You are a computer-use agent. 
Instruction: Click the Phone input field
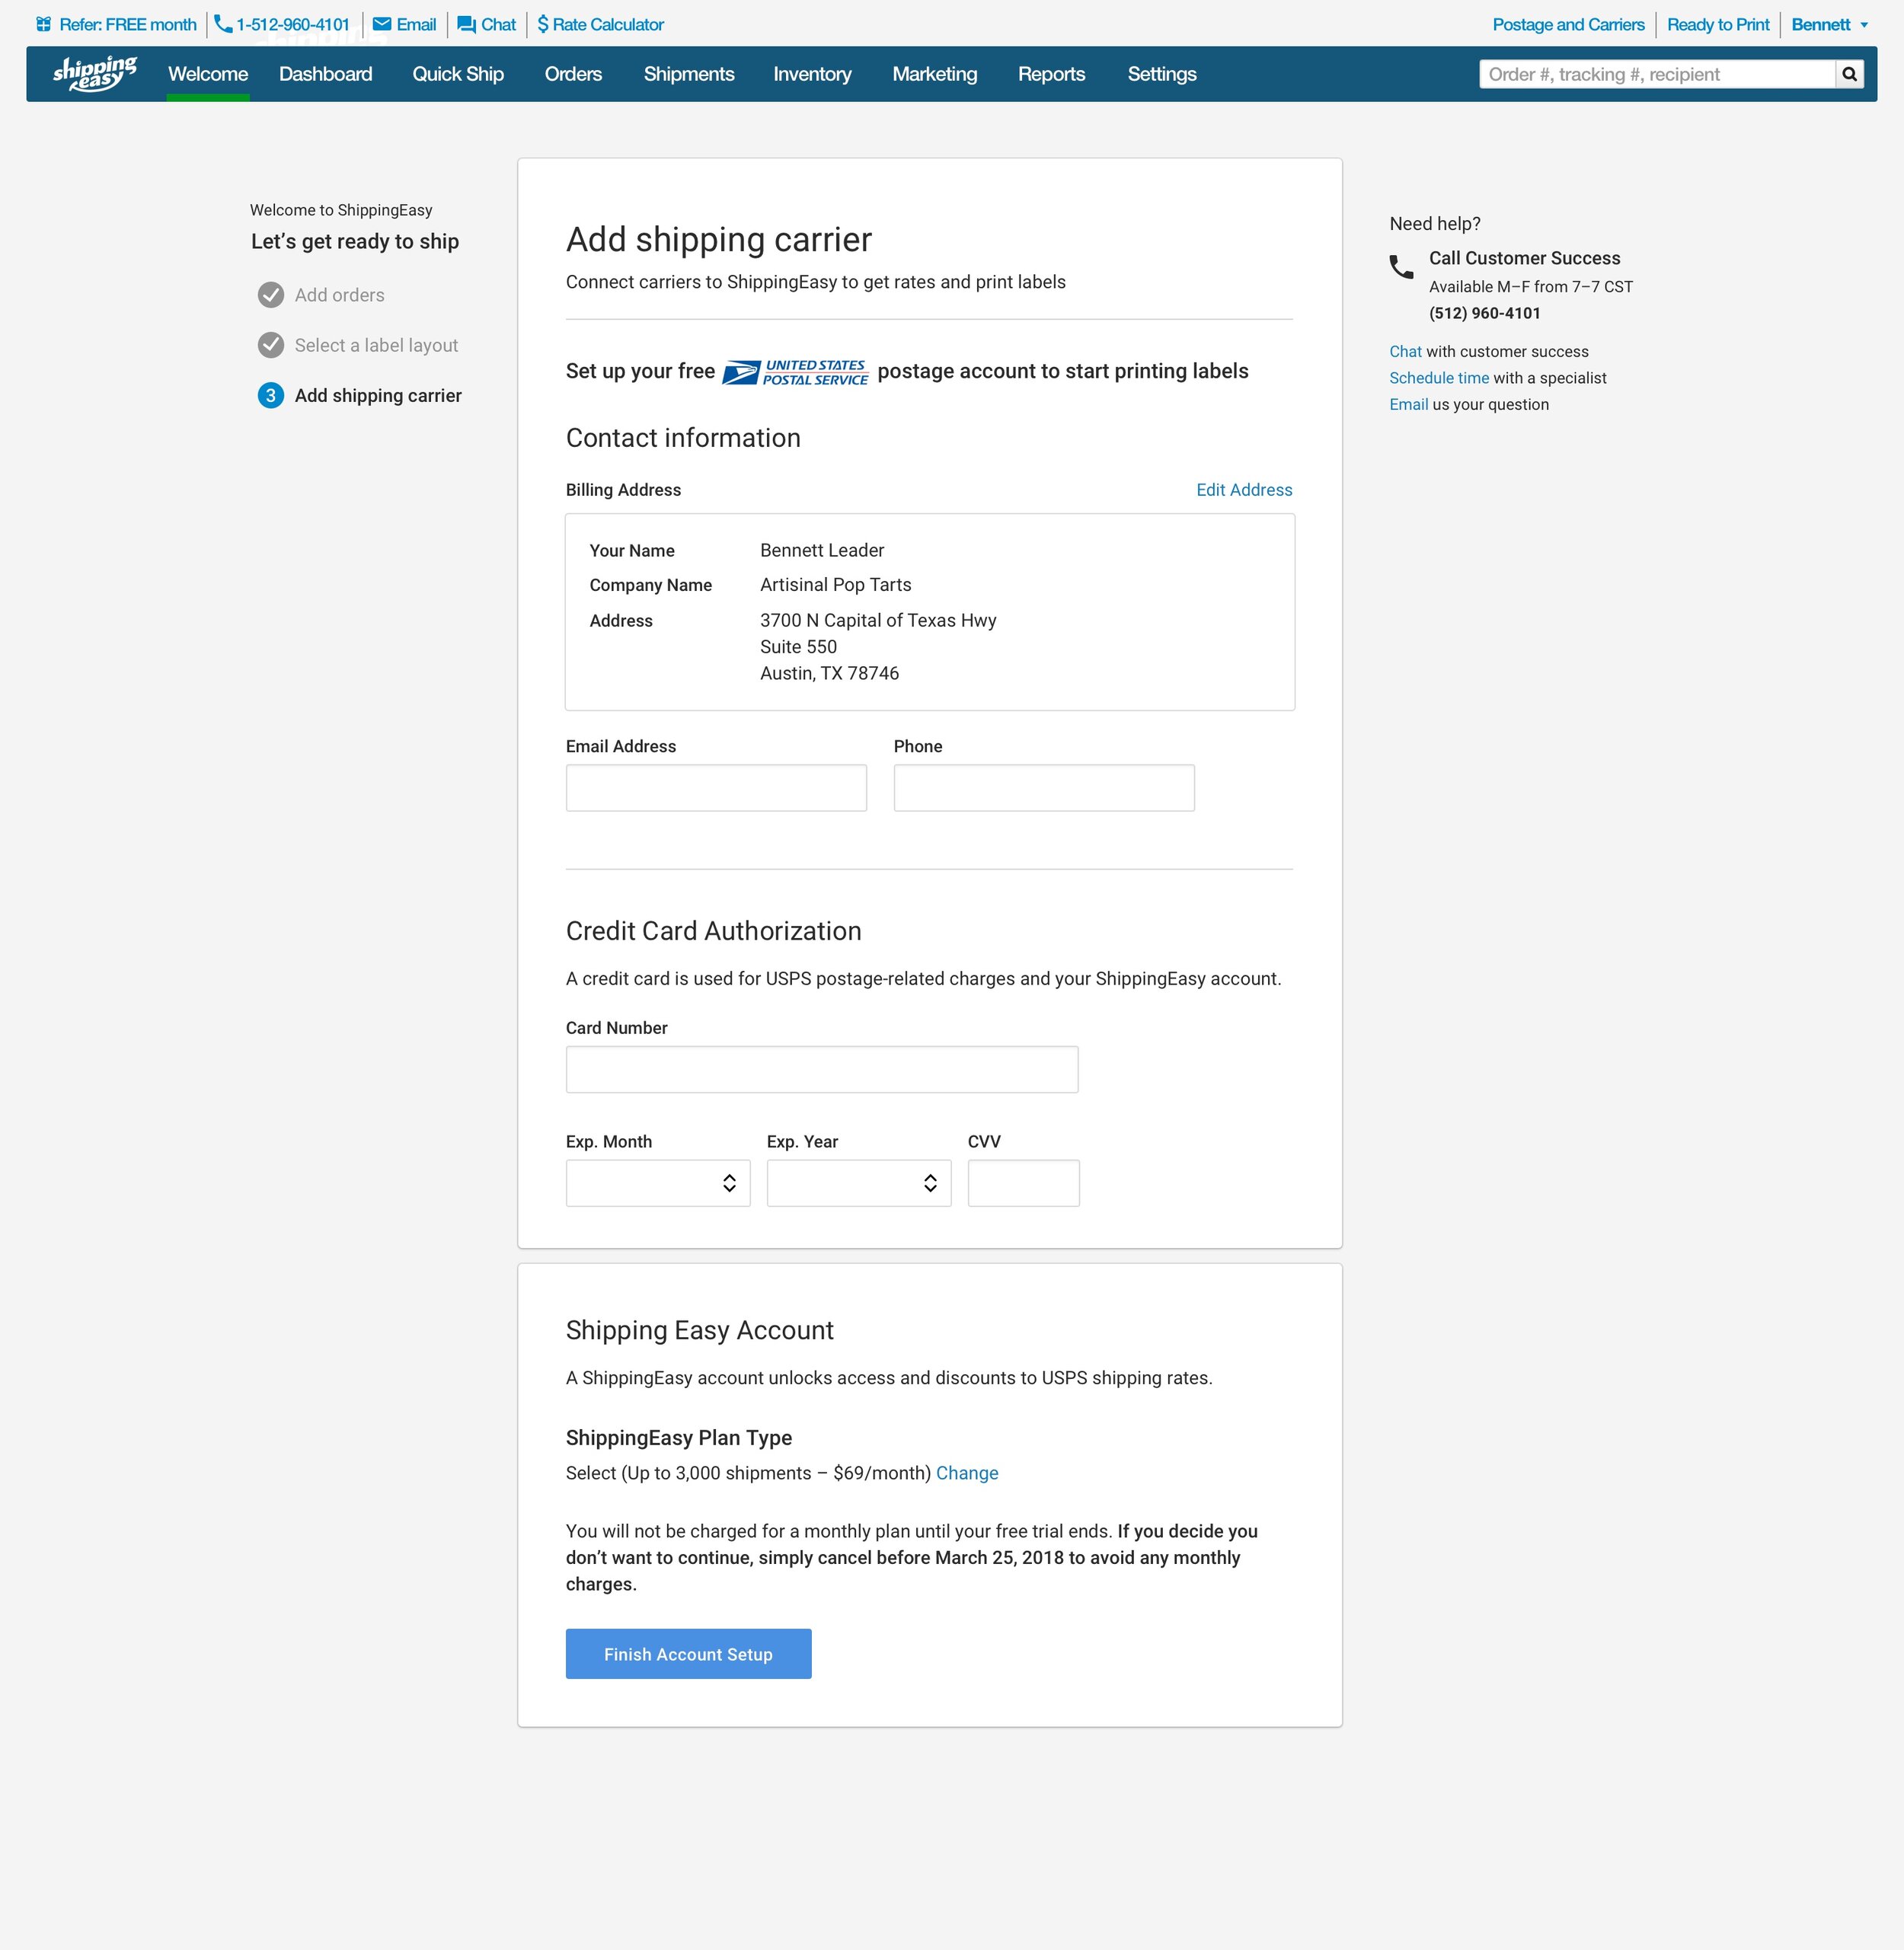1044,788
